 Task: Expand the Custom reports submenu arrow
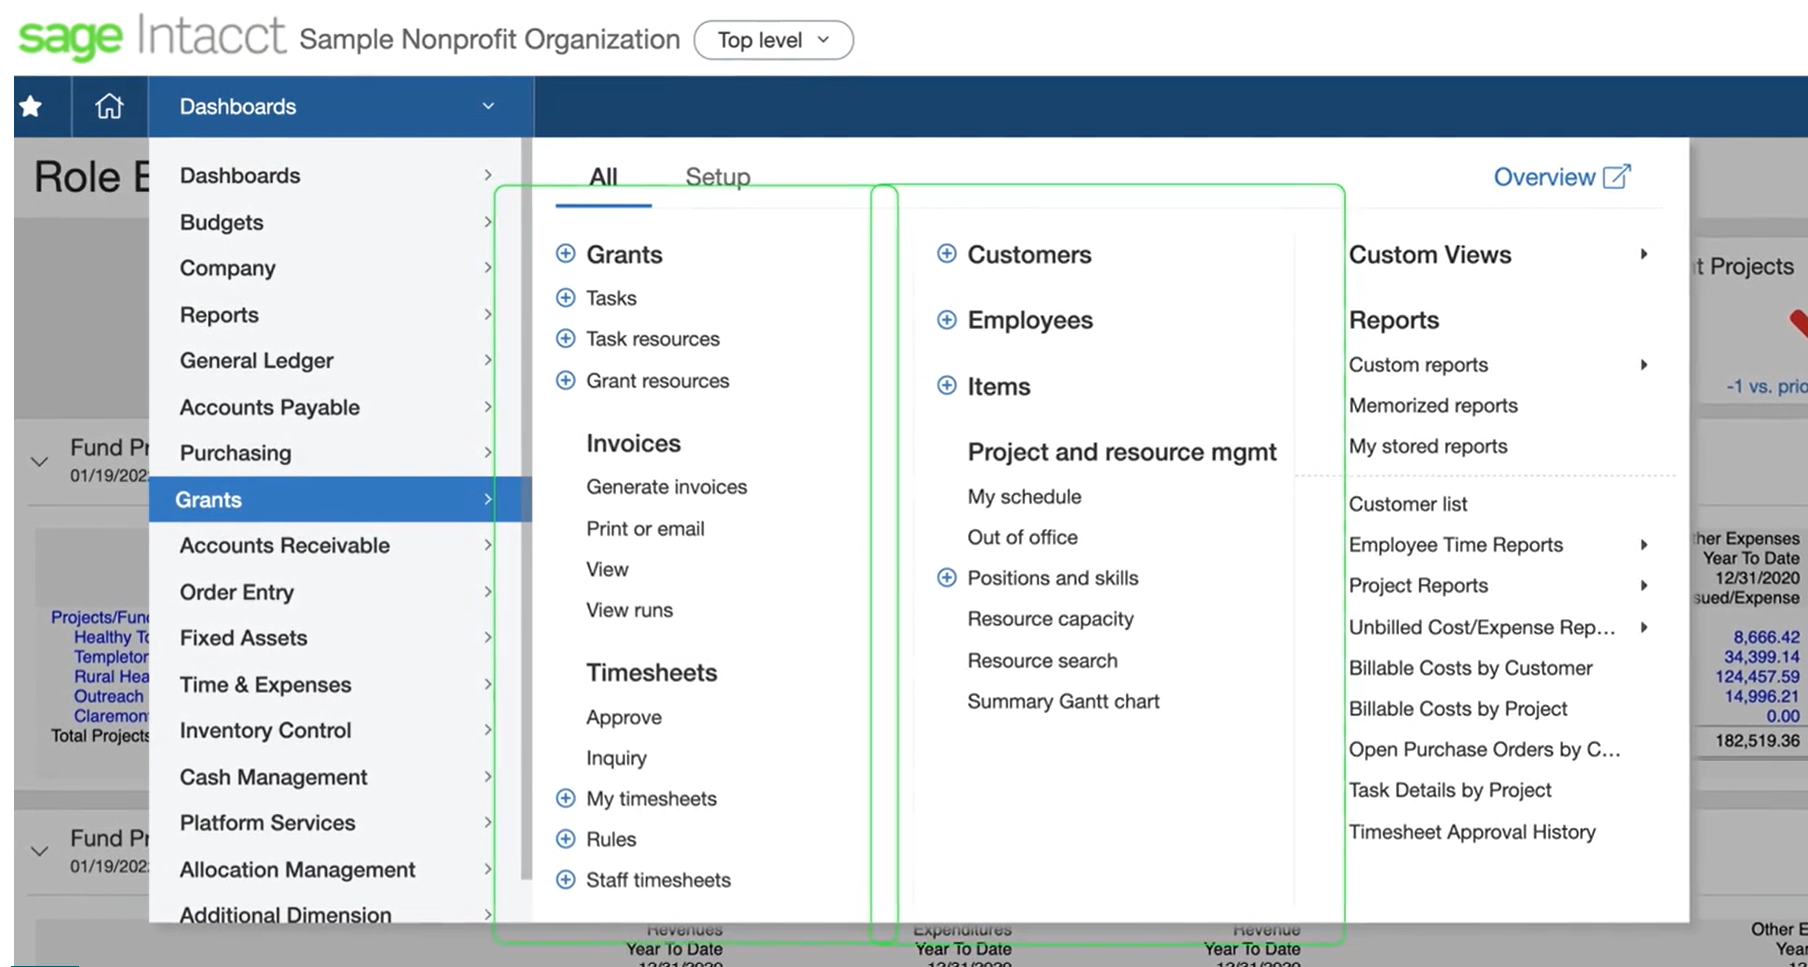pos(1644,365)
